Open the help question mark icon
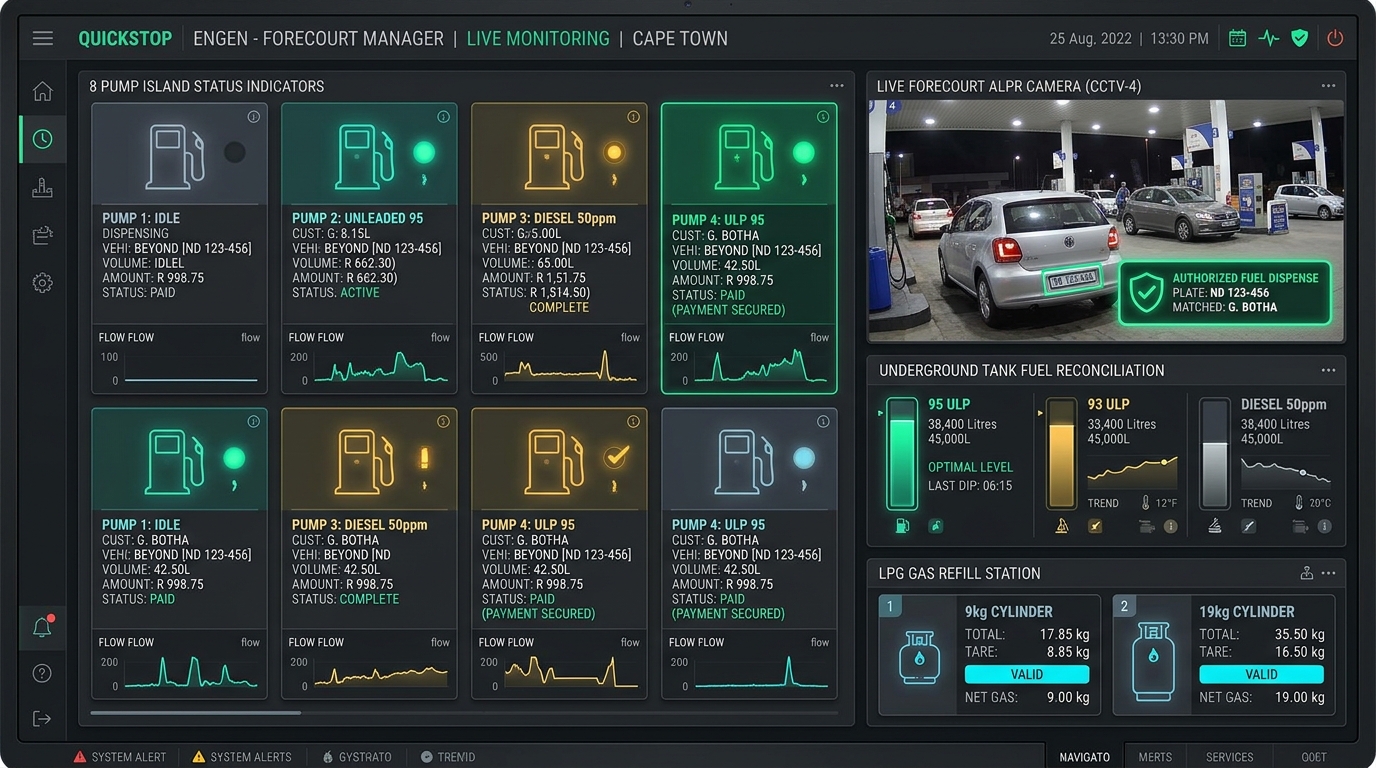The height and width of the screenshot is (768, 1376). 42,673
